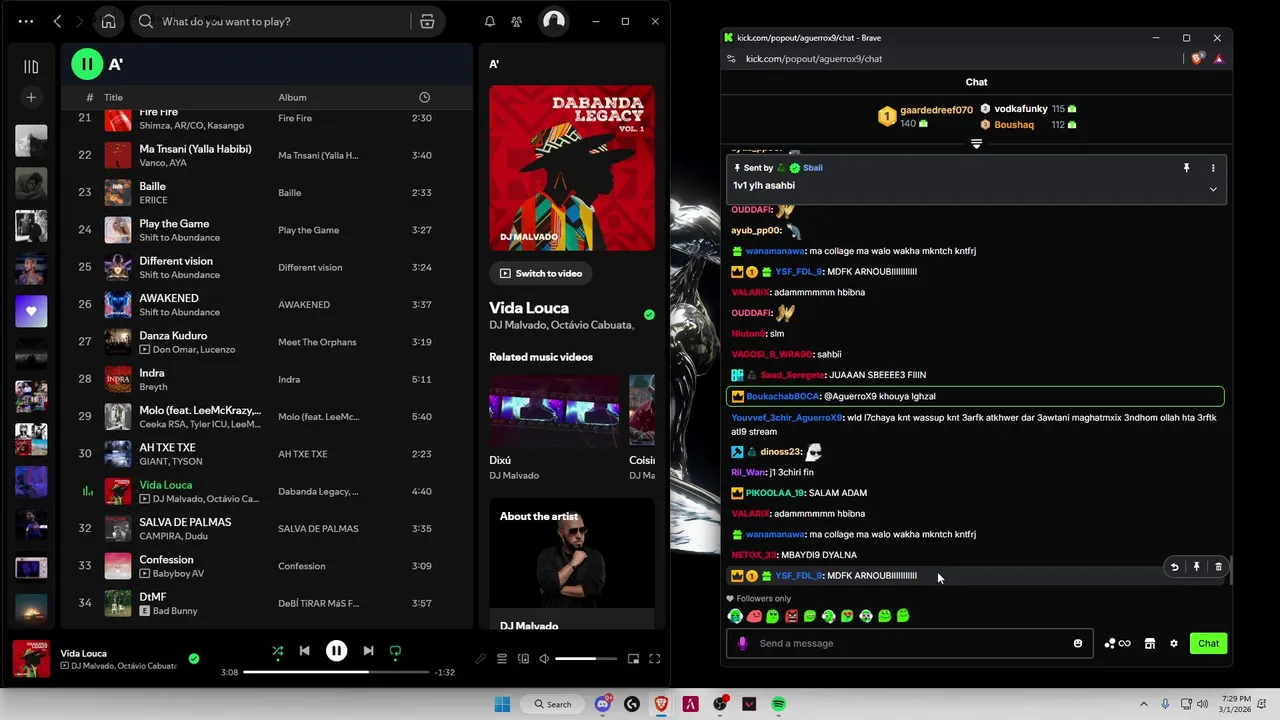Open the Spotify queue icon
Screen dimensions: 1280x720
click(502, 659)
